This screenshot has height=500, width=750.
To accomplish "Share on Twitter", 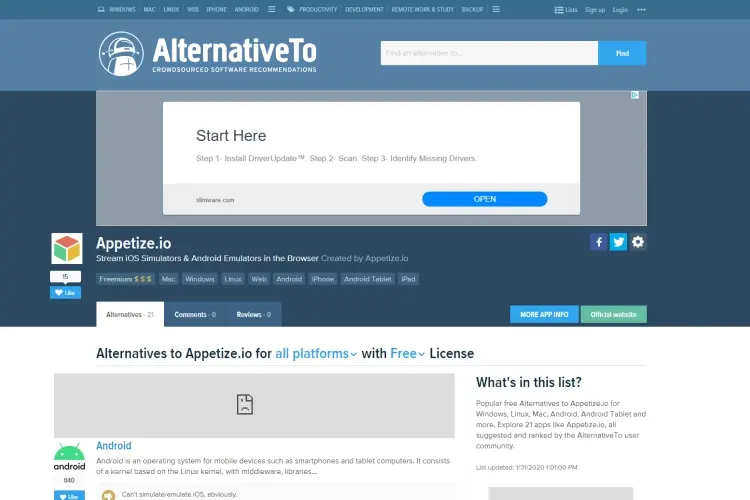I will pos(618,242).
